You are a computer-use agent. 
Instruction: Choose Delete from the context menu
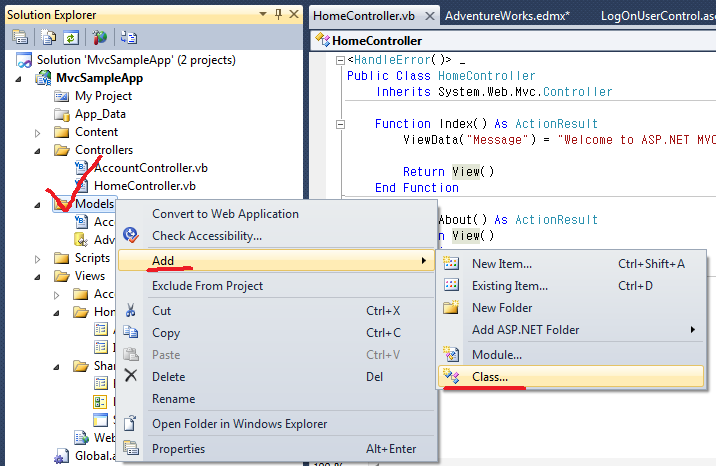click(276, 377)
